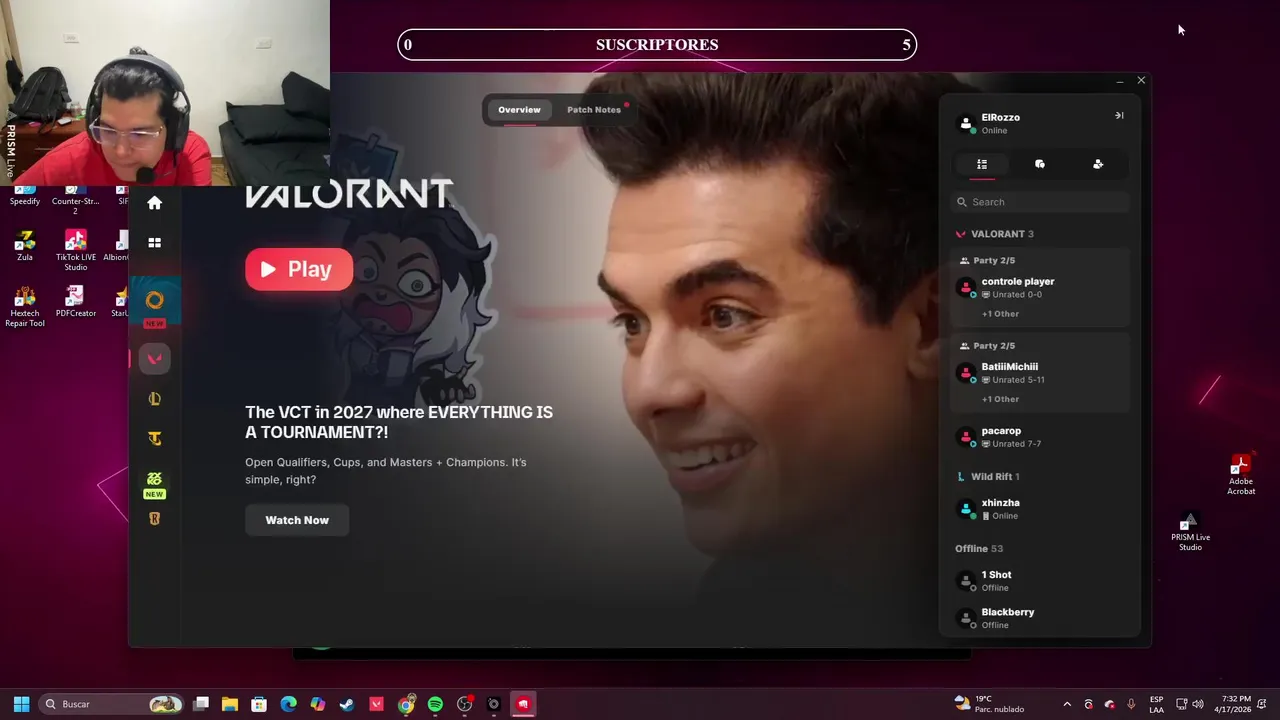Open the Valorant taskbar icon
The image size is (1280, 720).
point(376,704)
